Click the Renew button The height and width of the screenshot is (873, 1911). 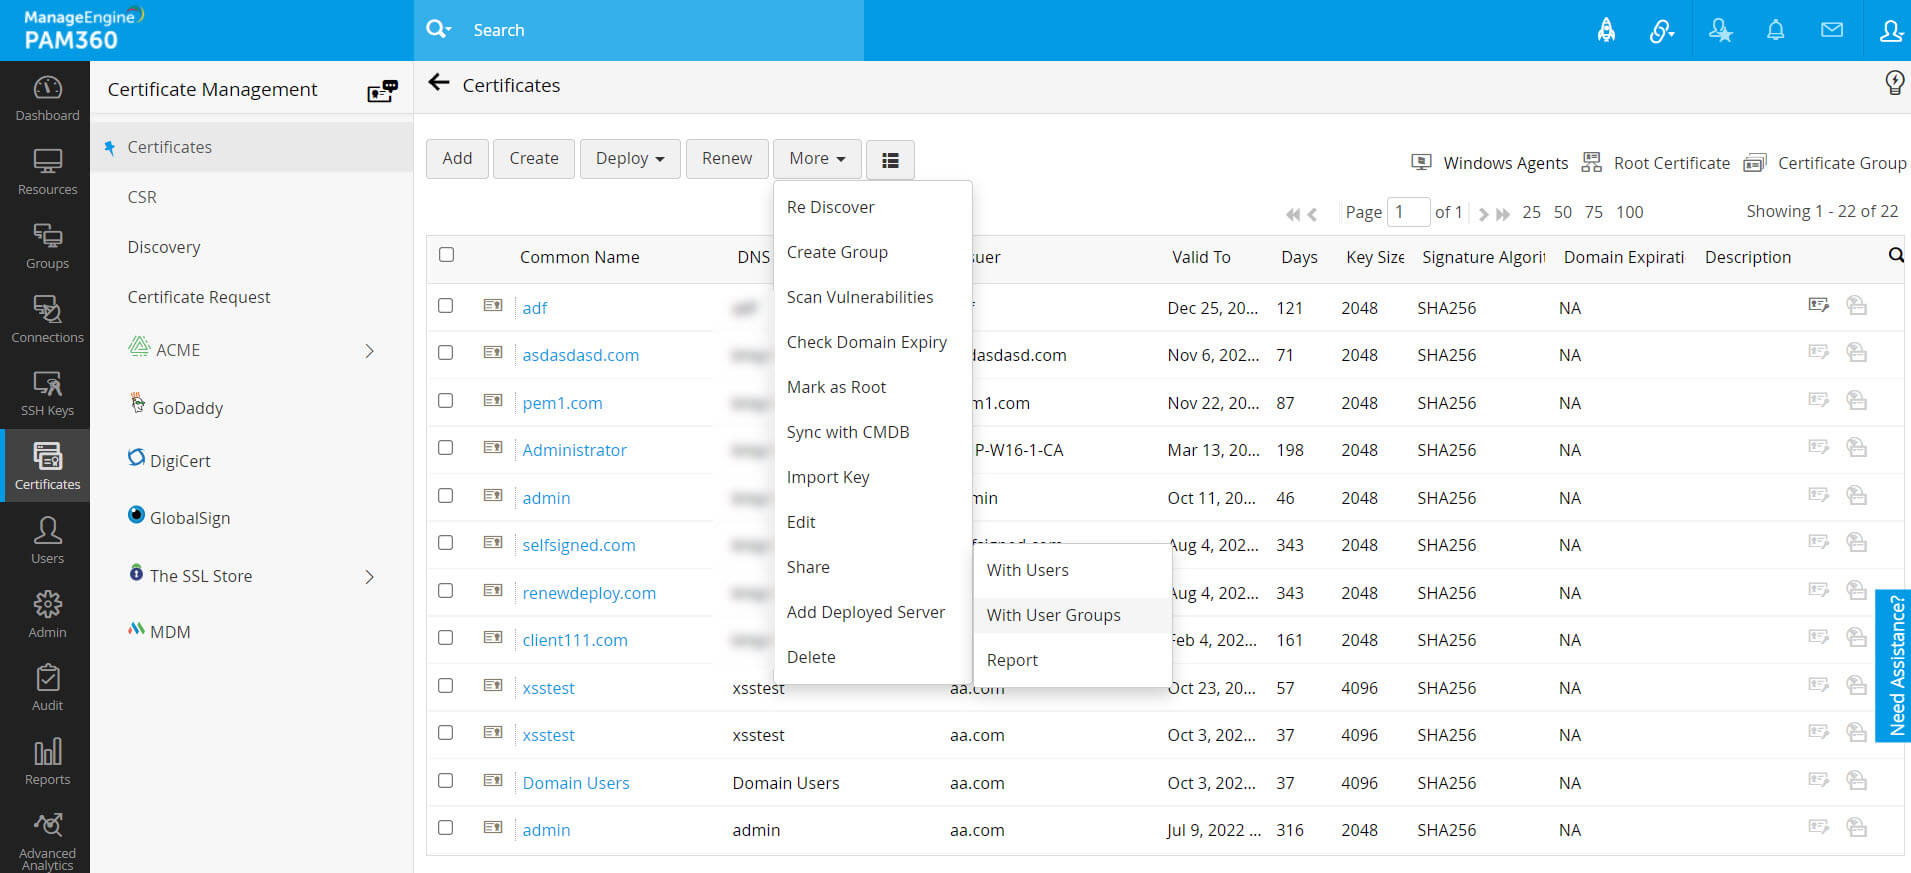click(727, 159)
